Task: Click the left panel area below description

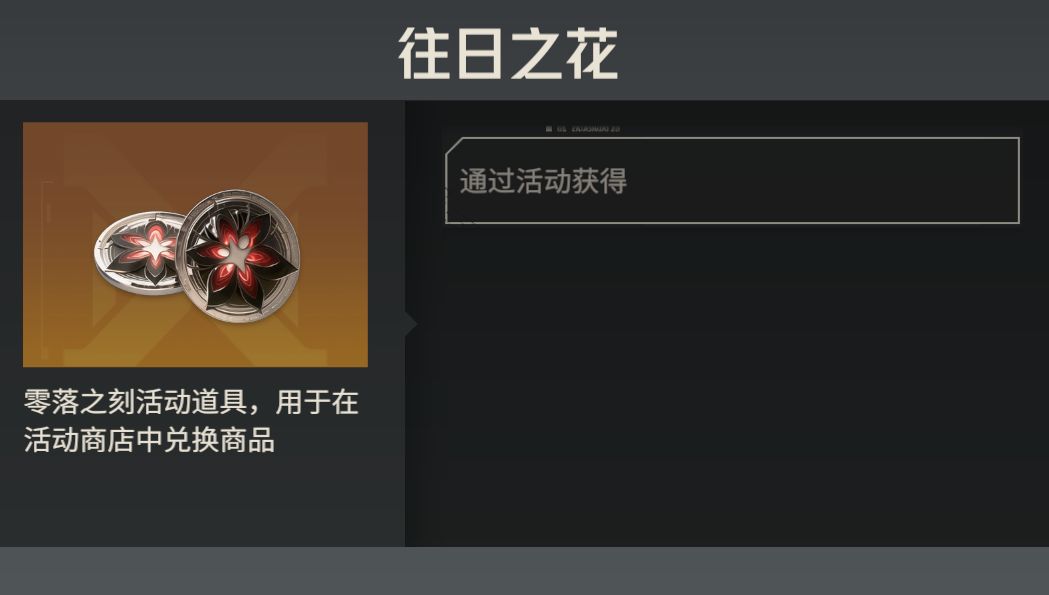Action: [x=201, y=502]
